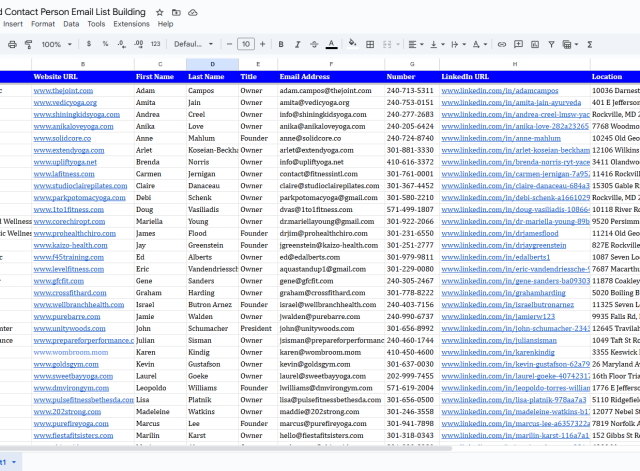
Task: Create a filter
Action: pos(551,44)
